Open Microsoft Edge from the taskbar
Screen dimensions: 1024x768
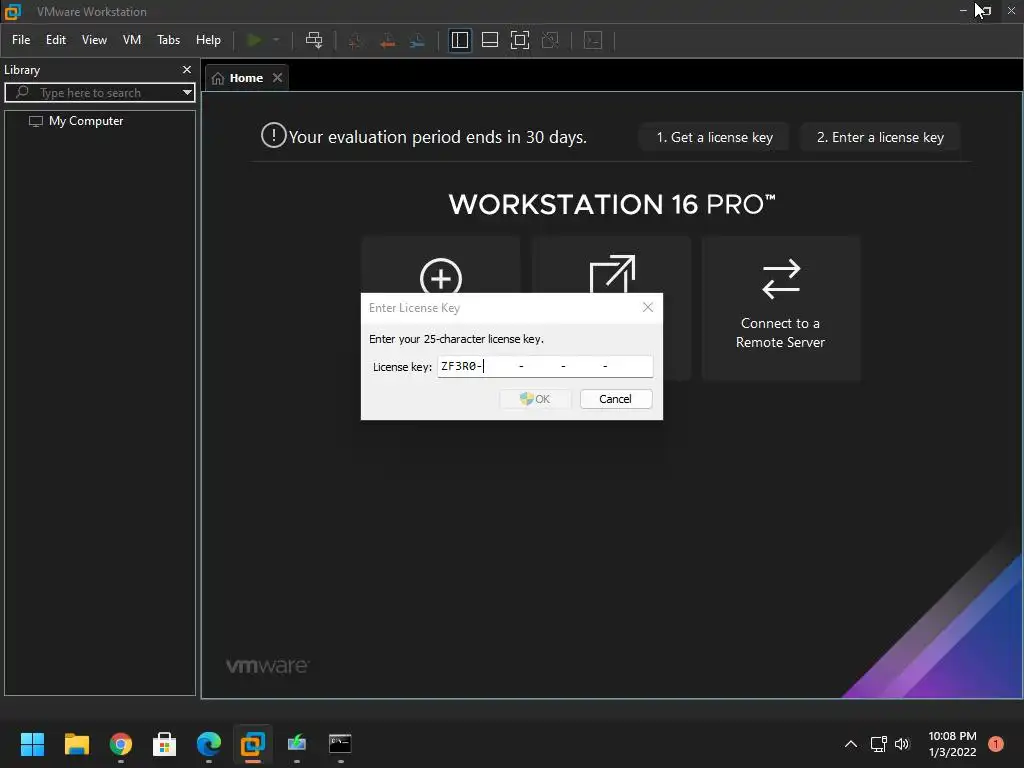coord(209,744)
